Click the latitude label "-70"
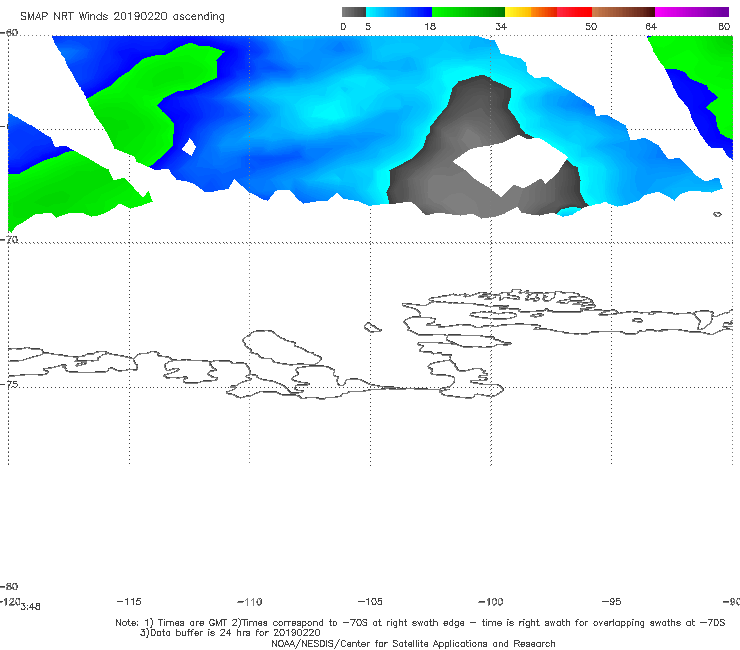Screen dimensions: 740x650 pyautogui.click(x=9, y=240)
